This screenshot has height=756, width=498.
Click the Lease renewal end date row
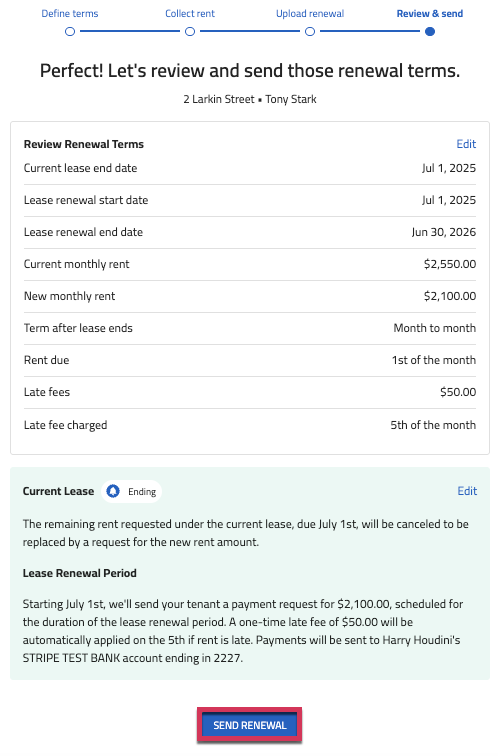(250, 232)
